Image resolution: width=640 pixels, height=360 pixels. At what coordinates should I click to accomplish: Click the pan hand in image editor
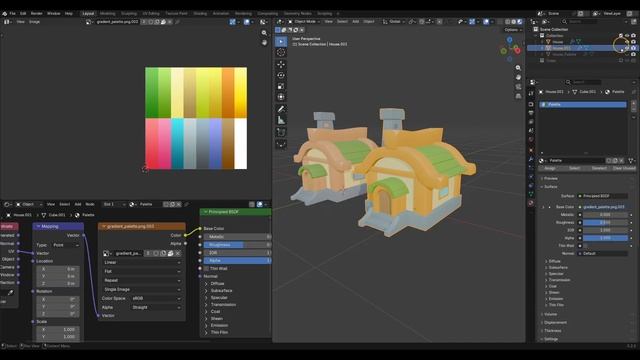coord(264,42)
